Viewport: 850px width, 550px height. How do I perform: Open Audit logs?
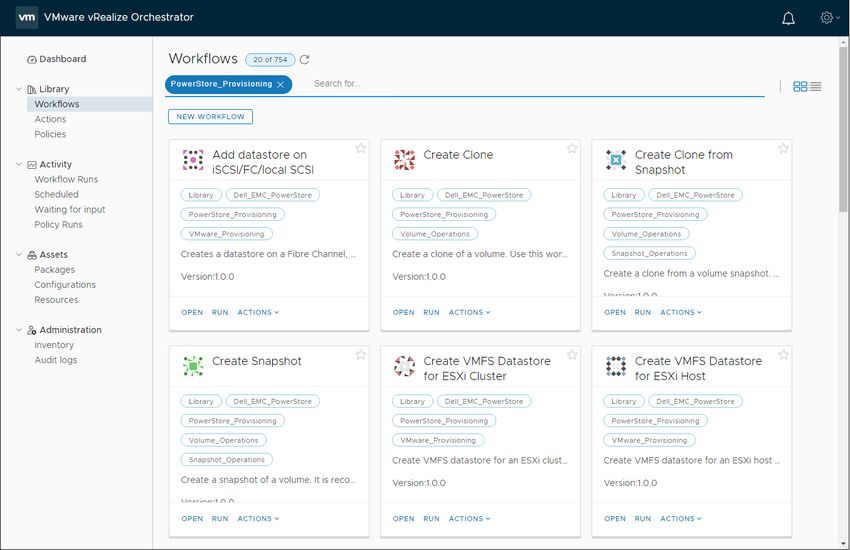56,360
